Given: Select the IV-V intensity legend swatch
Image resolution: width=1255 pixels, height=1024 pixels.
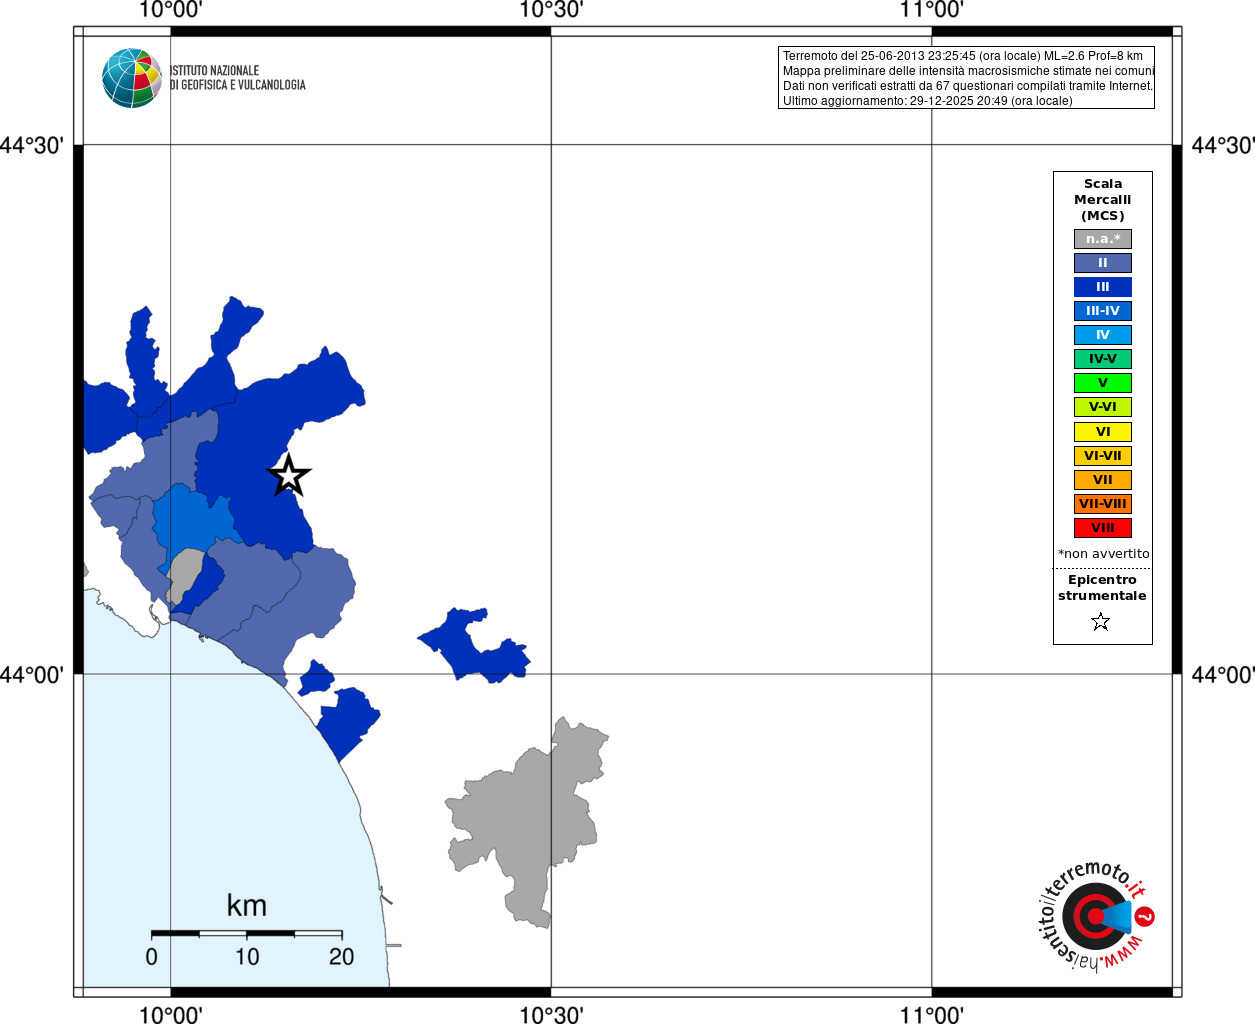Looking at the screenshot, I should [x=1103, y=359].
